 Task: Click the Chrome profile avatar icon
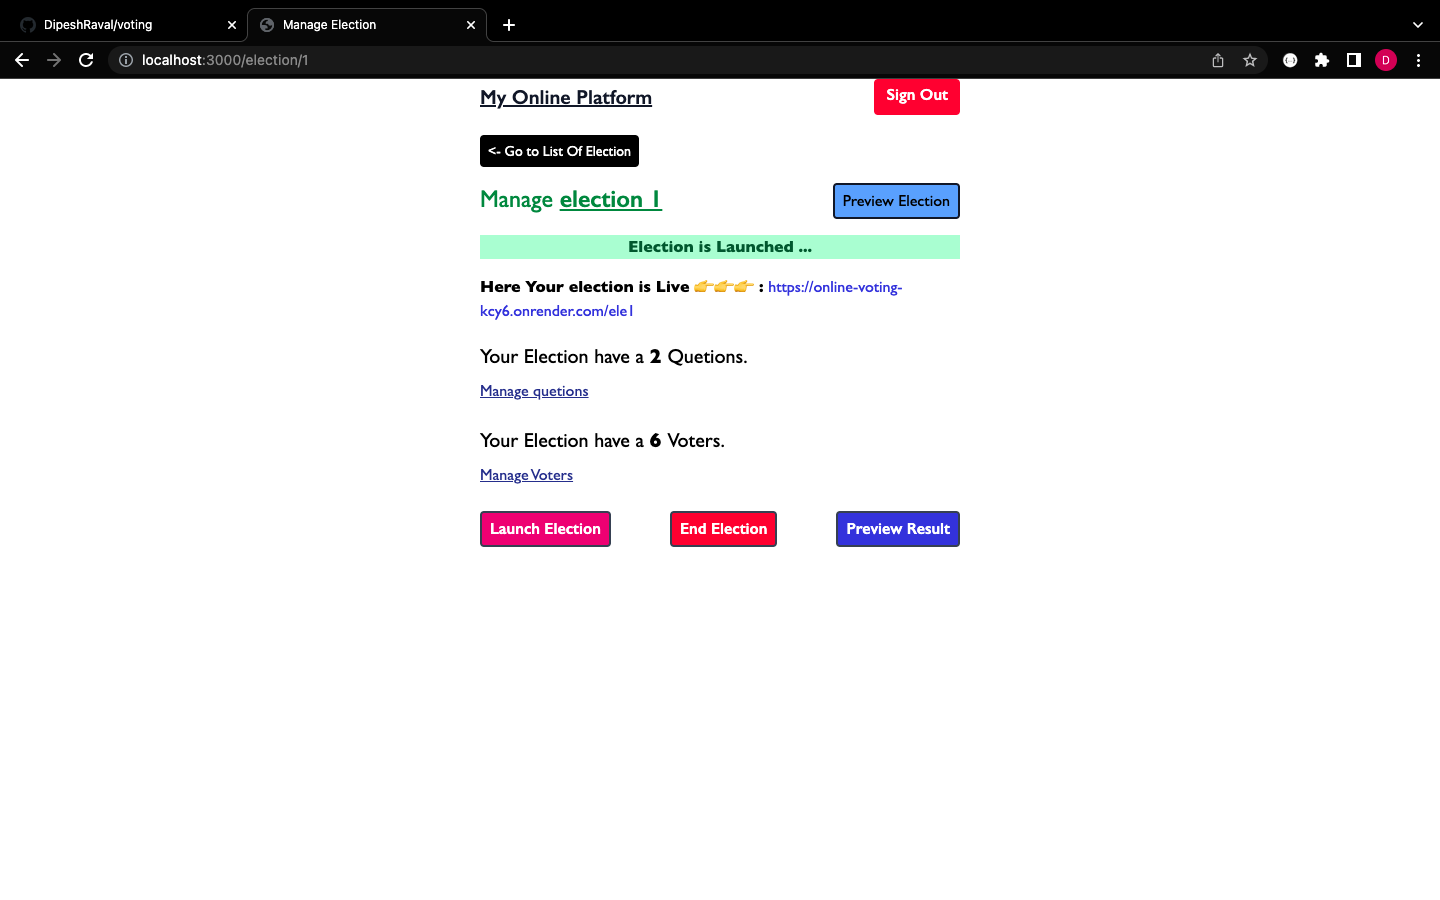click(1386, 60)
